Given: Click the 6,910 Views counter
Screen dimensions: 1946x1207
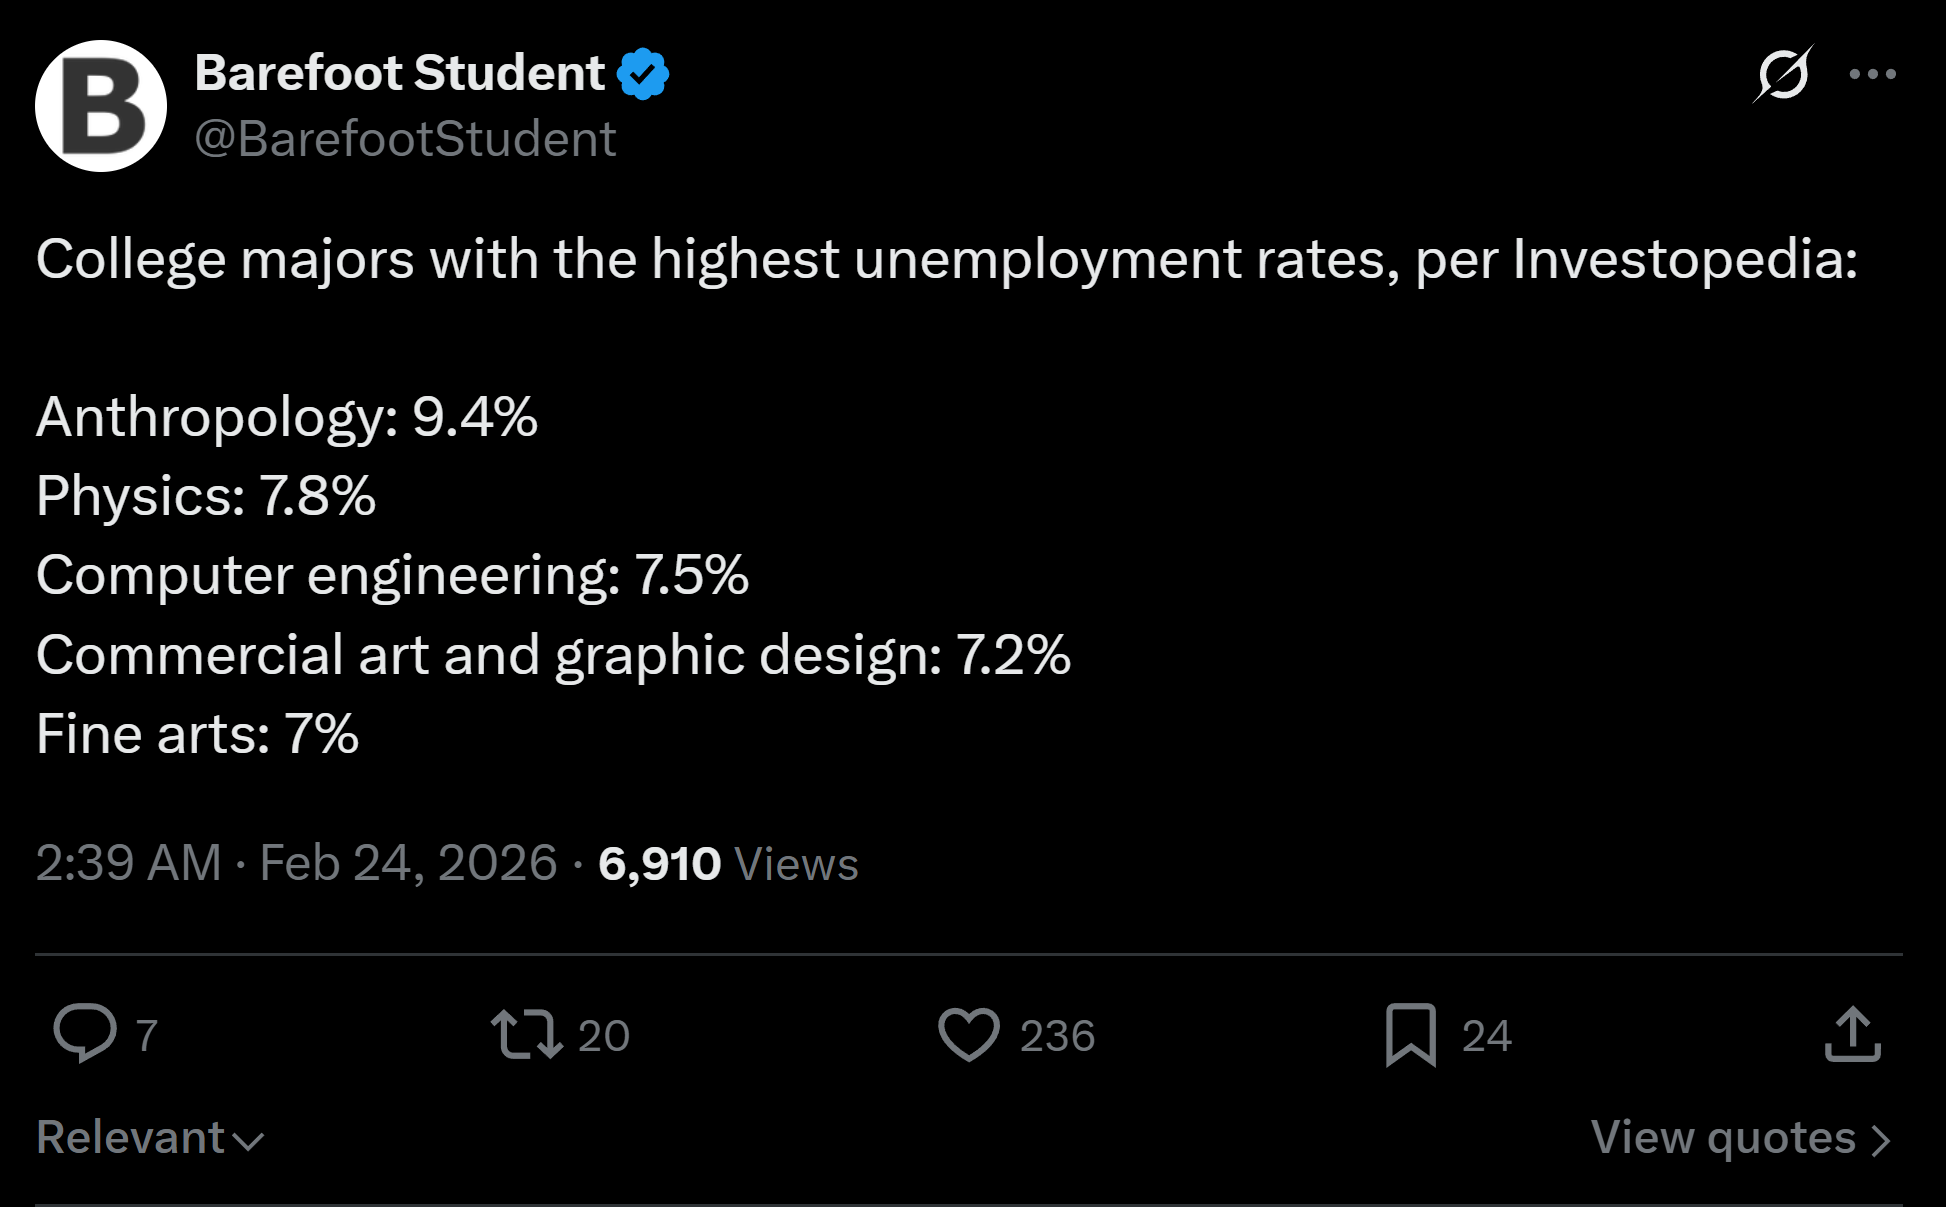Looking at the screenshot, I should tap(728, 864).
